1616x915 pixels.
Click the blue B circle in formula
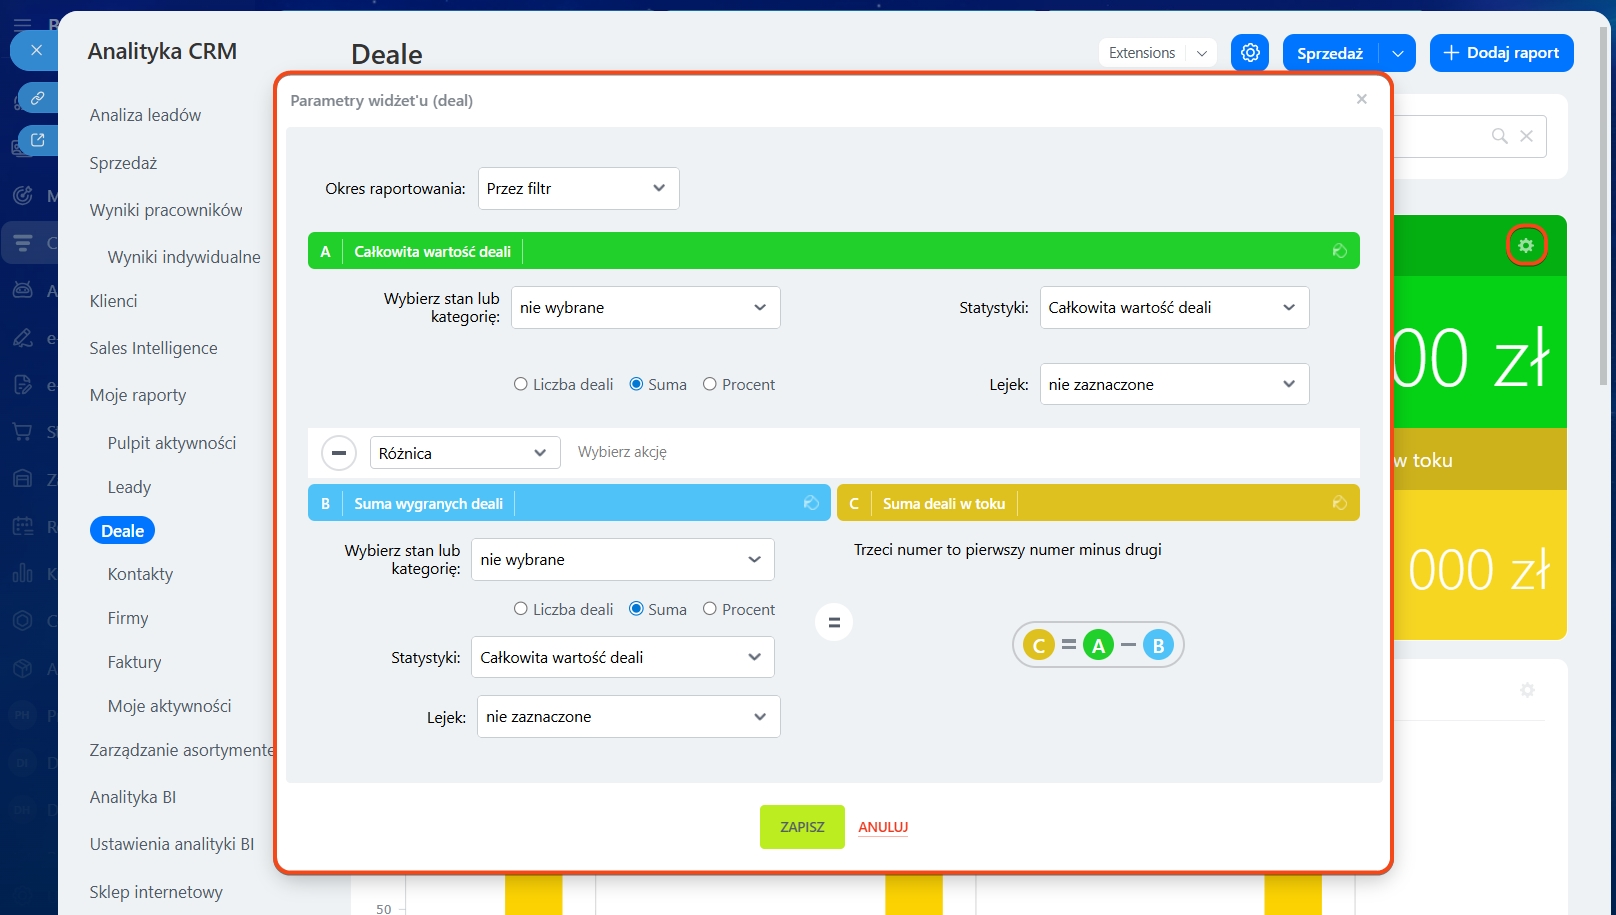1158,645
